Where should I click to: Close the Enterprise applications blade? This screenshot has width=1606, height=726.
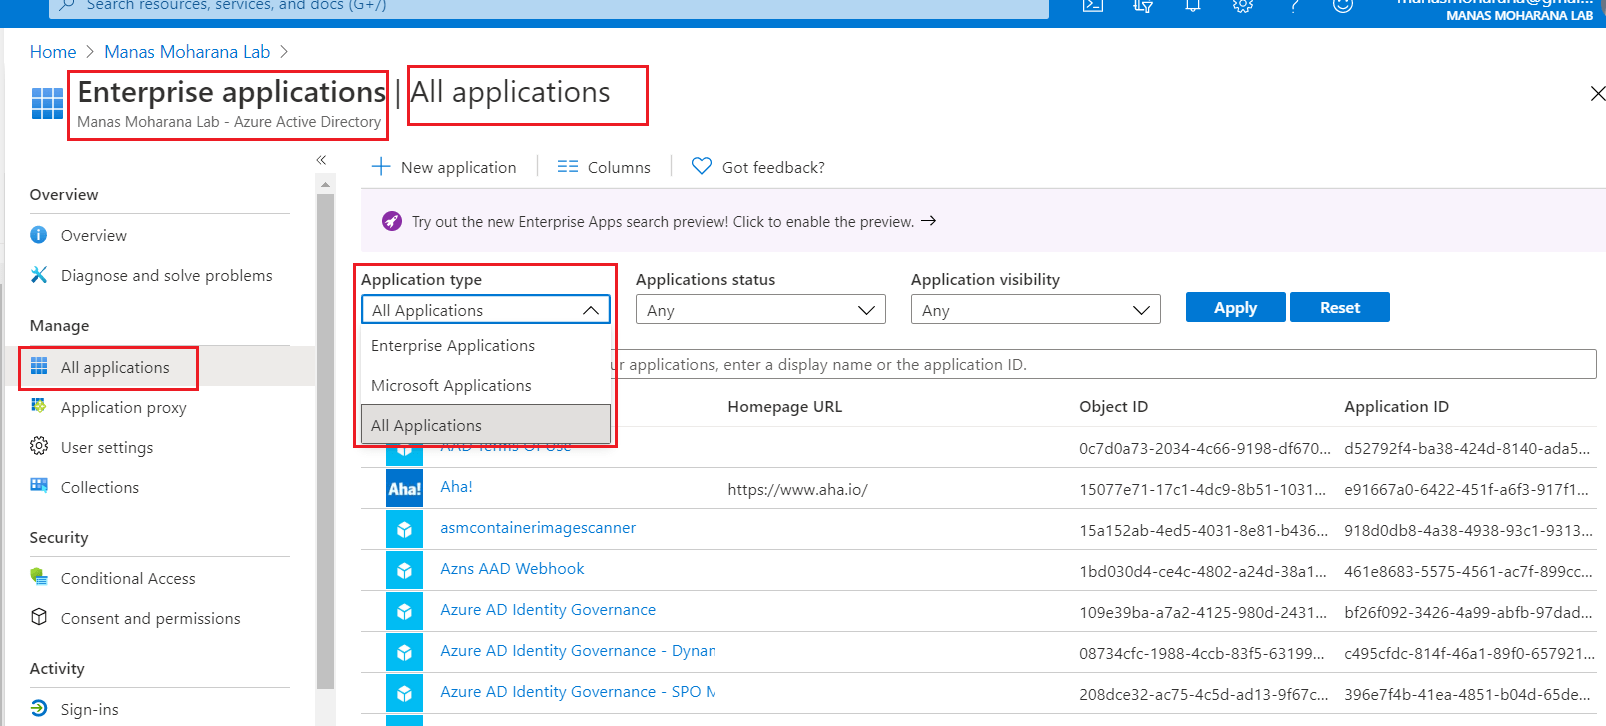[1597, 94]
